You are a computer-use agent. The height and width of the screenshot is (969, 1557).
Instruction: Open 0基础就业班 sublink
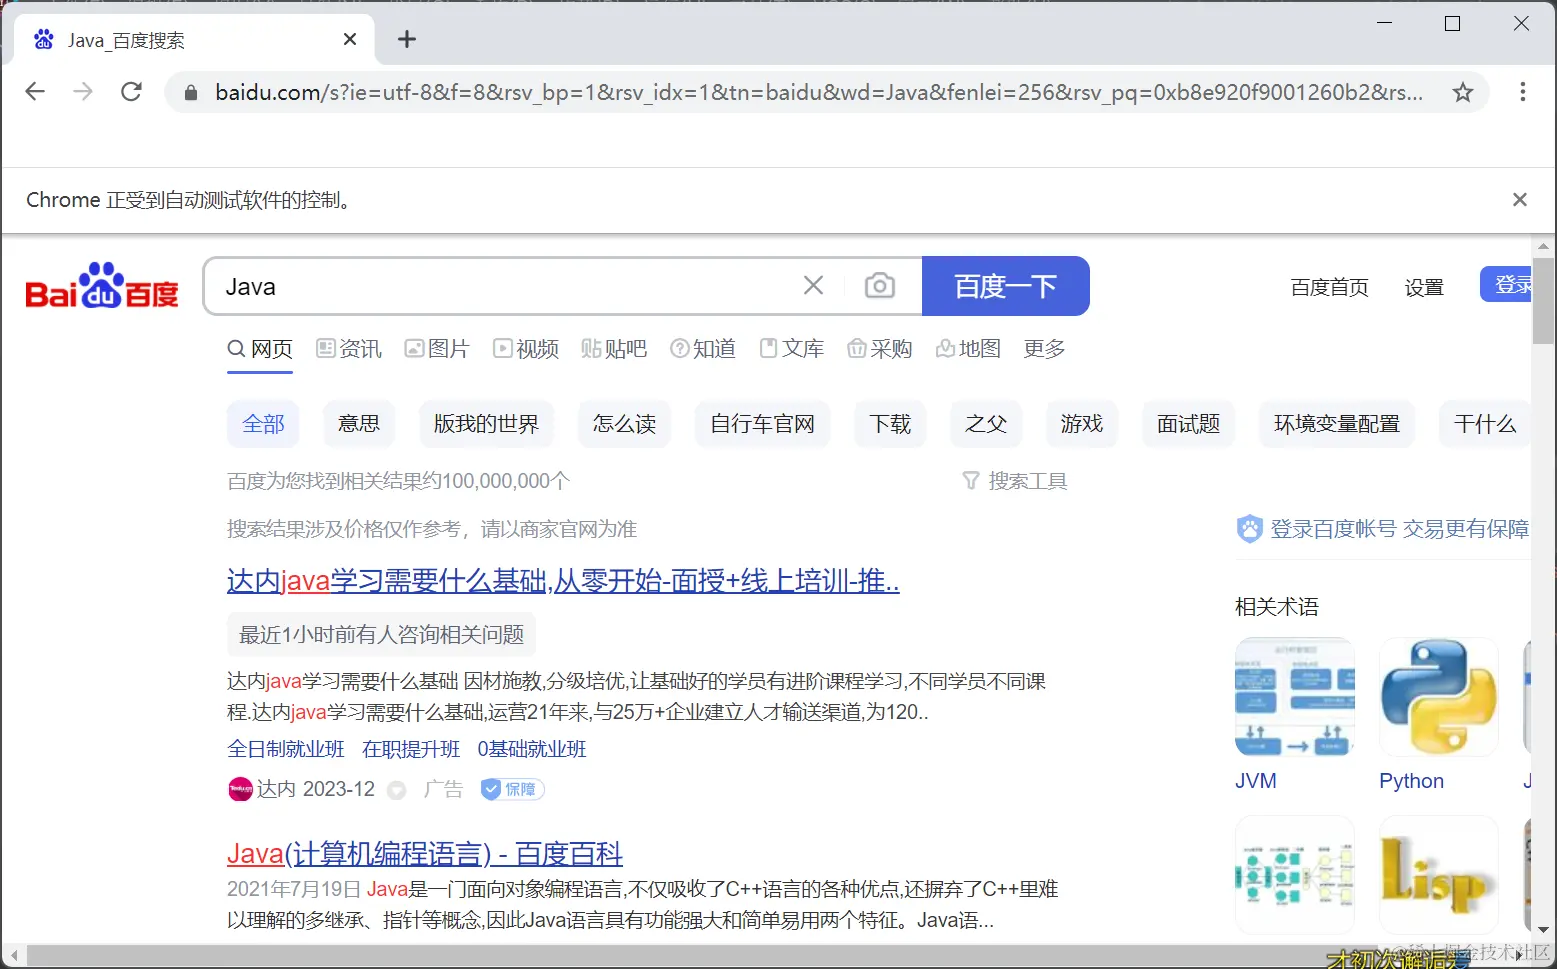tap(532, 749)
